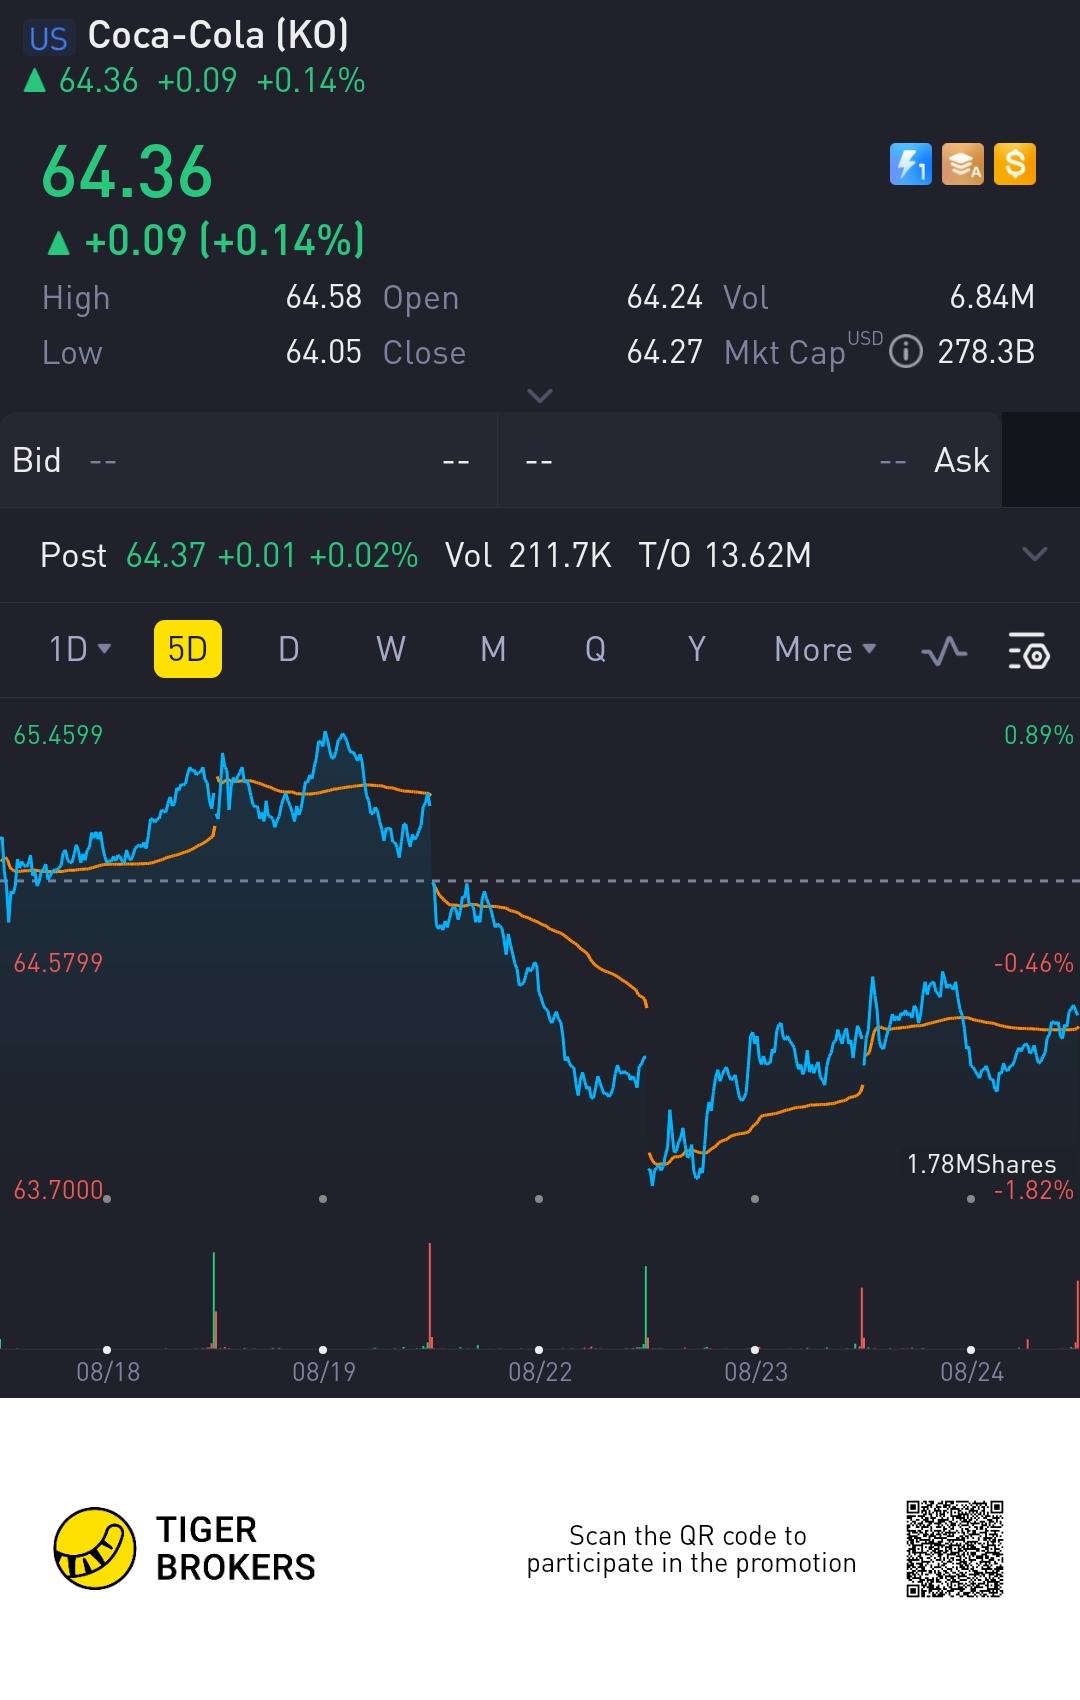Switch to the W weekly chart tab

coord(391,649)
